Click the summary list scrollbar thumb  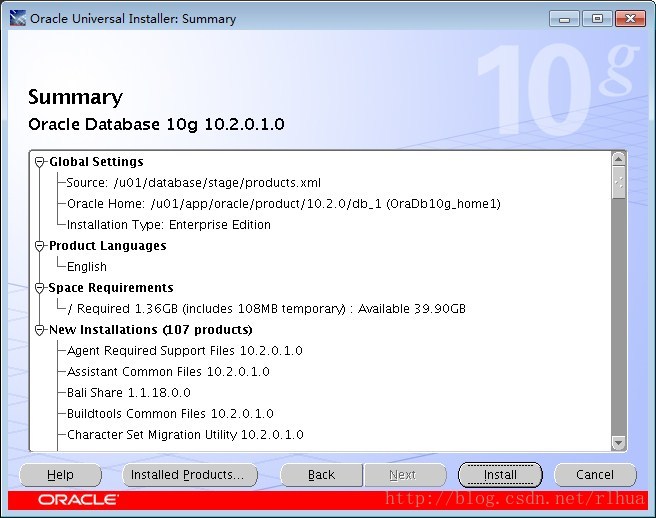618,182
